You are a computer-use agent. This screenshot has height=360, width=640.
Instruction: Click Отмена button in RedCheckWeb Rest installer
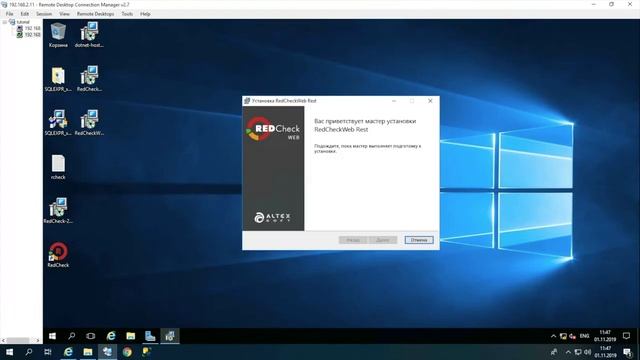pyautogui.click(x=419, y=240)
